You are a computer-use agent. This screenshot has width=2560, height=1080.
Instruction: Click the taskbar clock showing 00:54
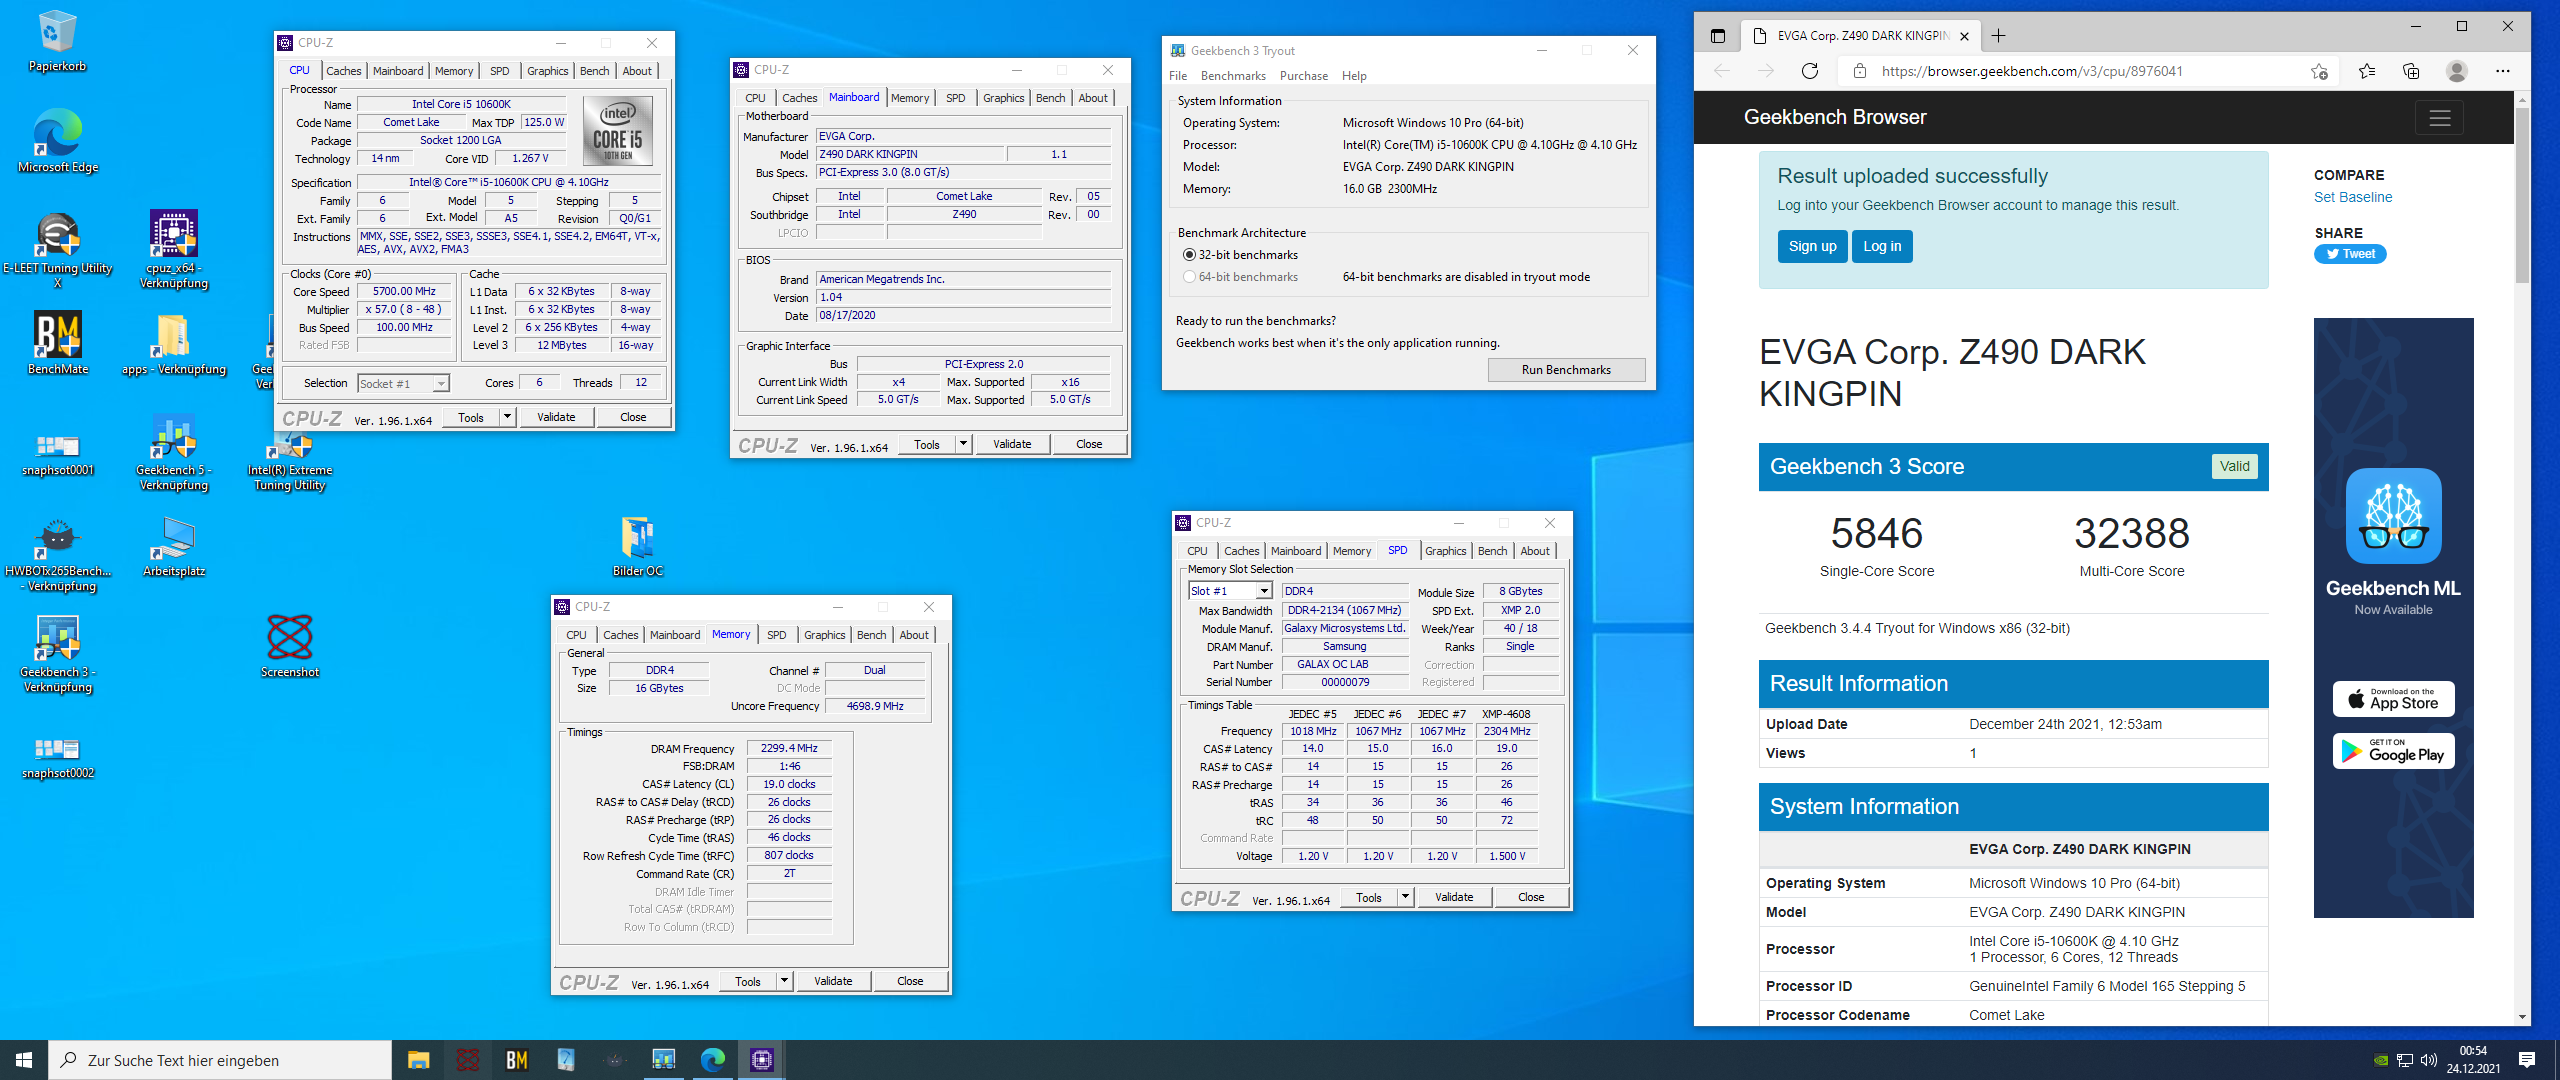tap(2473, 1060)
